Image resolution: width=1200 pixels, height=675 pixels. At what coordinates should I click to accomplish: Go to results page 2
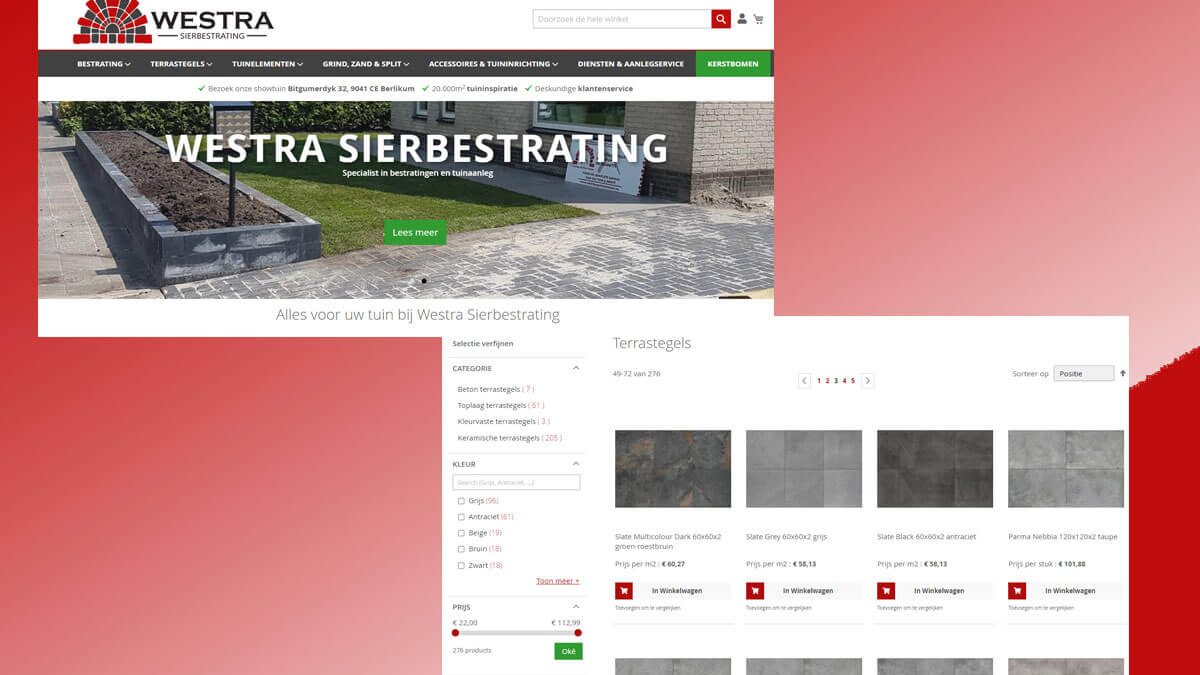click(x=827, y=381)
